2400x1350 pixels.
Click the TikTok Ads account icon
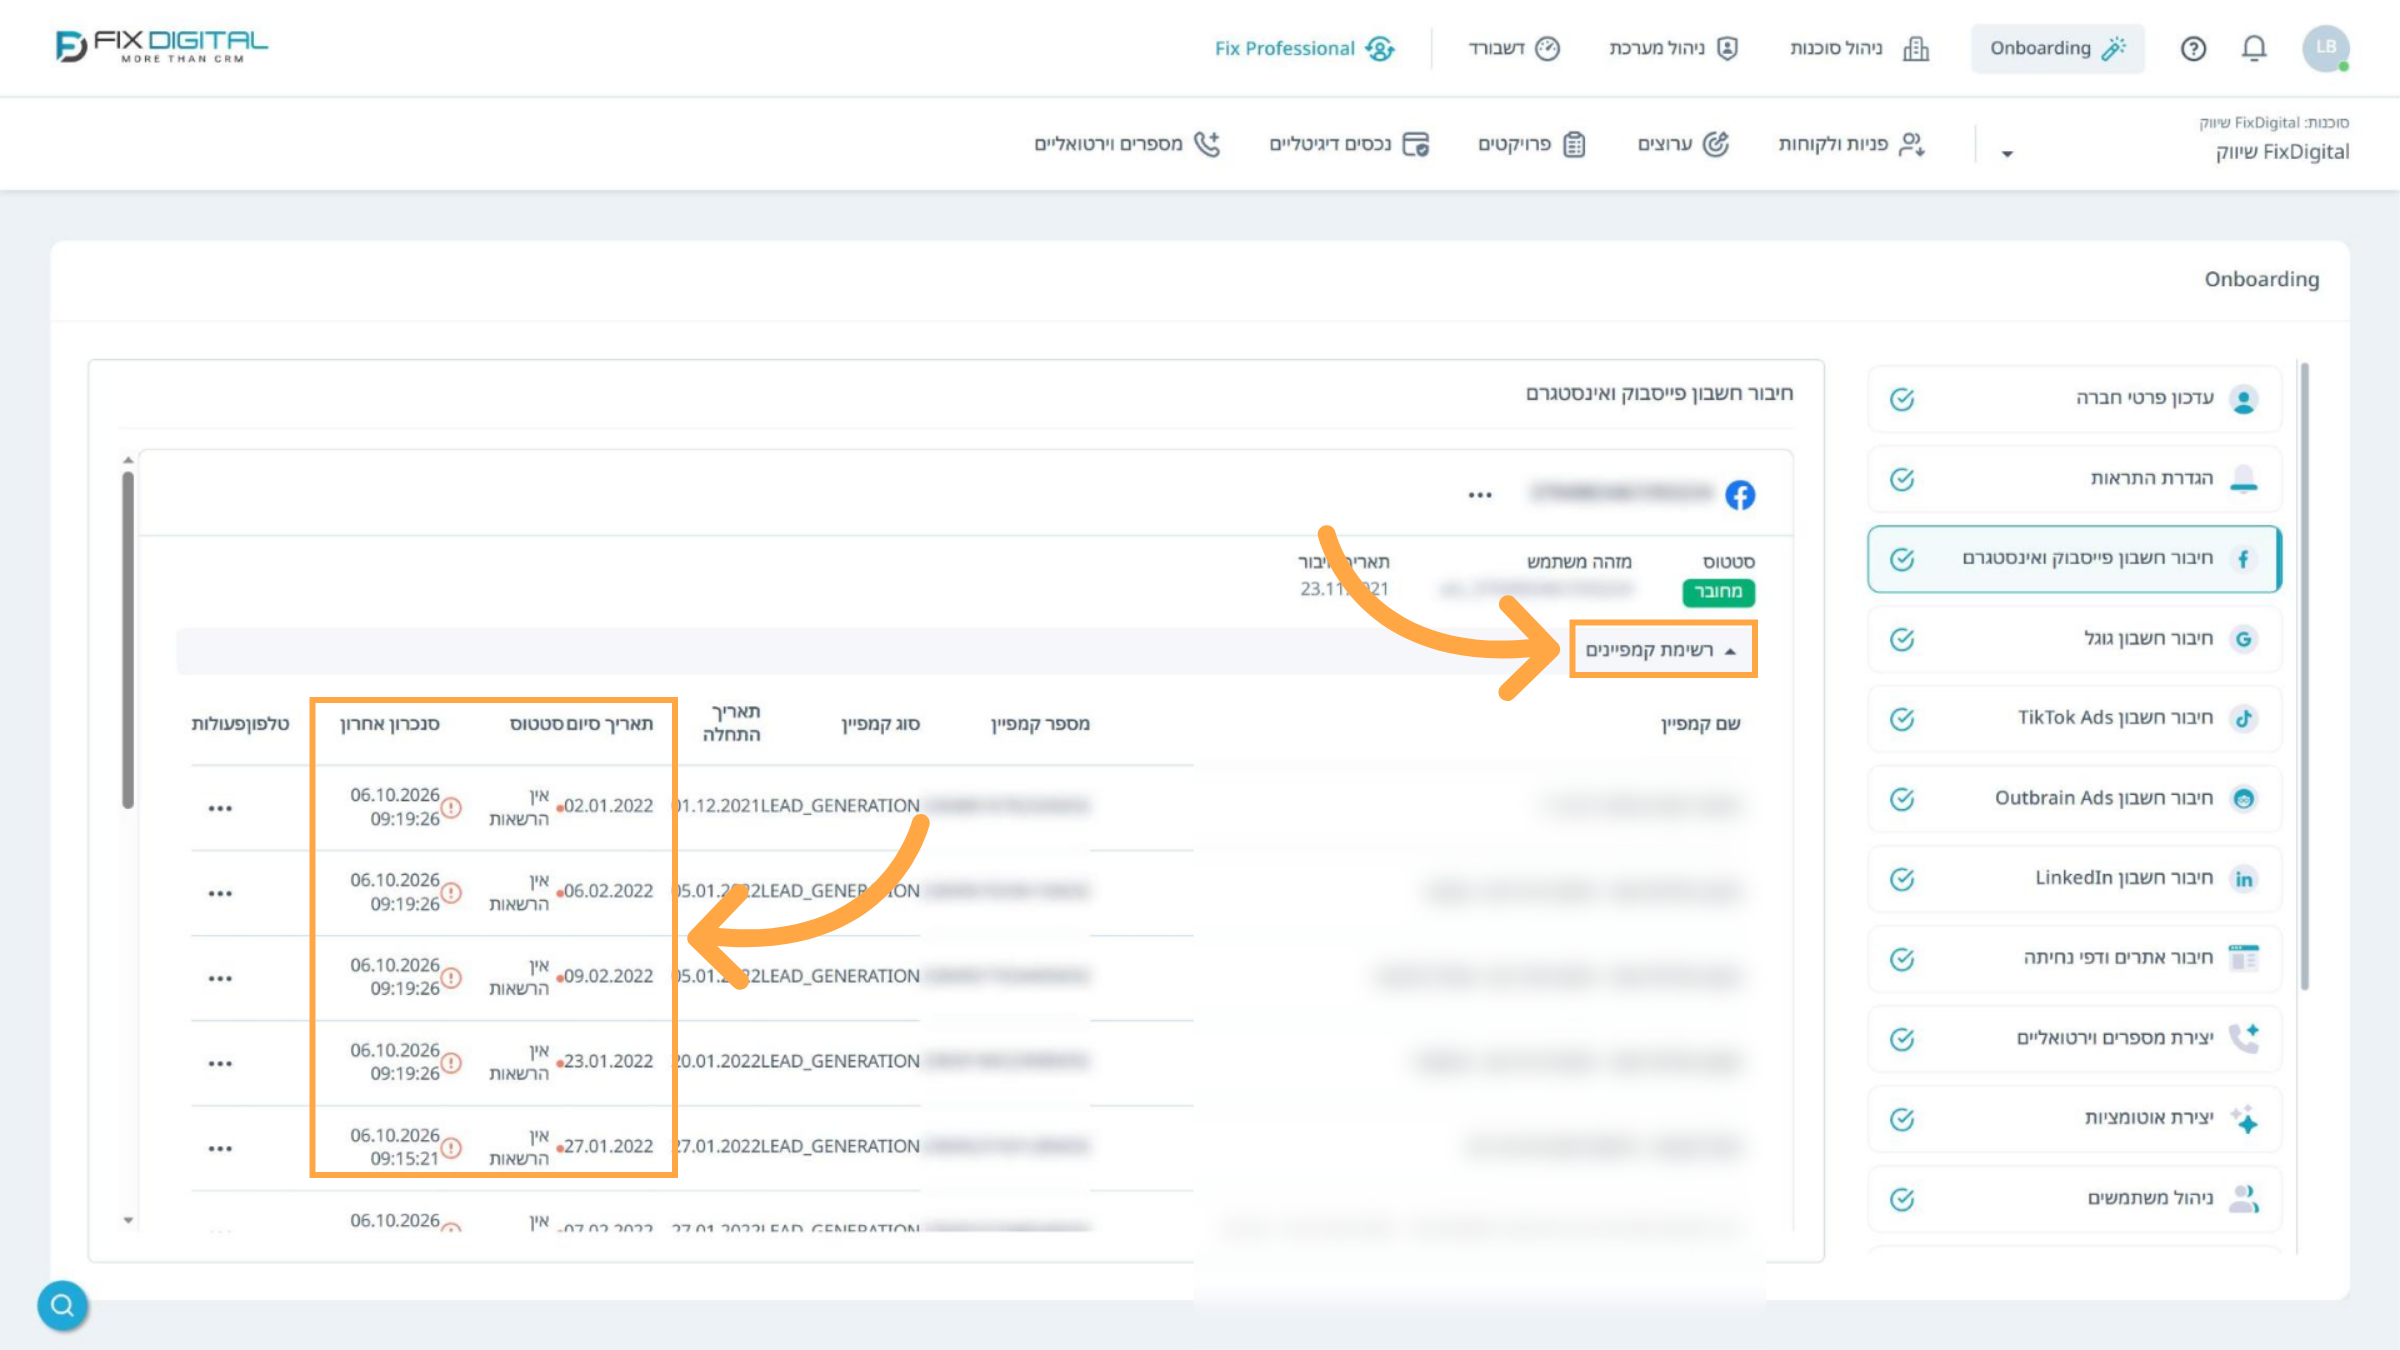pos(2243,719)
